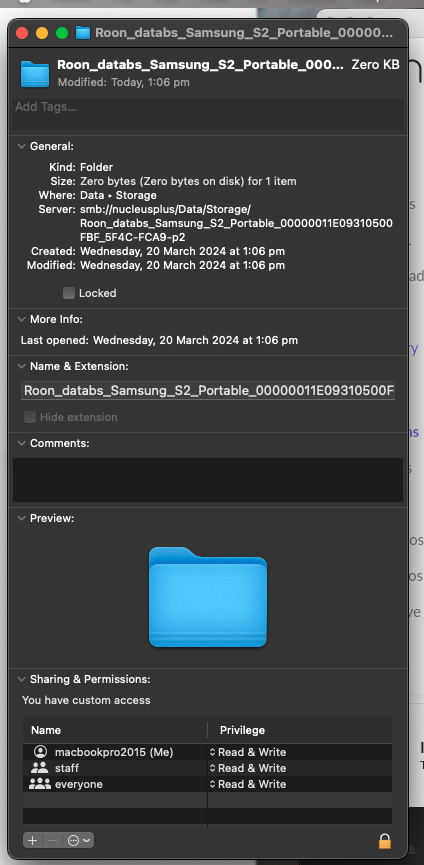
Task: Click the folder icon in the title bar
Action: 83,33
